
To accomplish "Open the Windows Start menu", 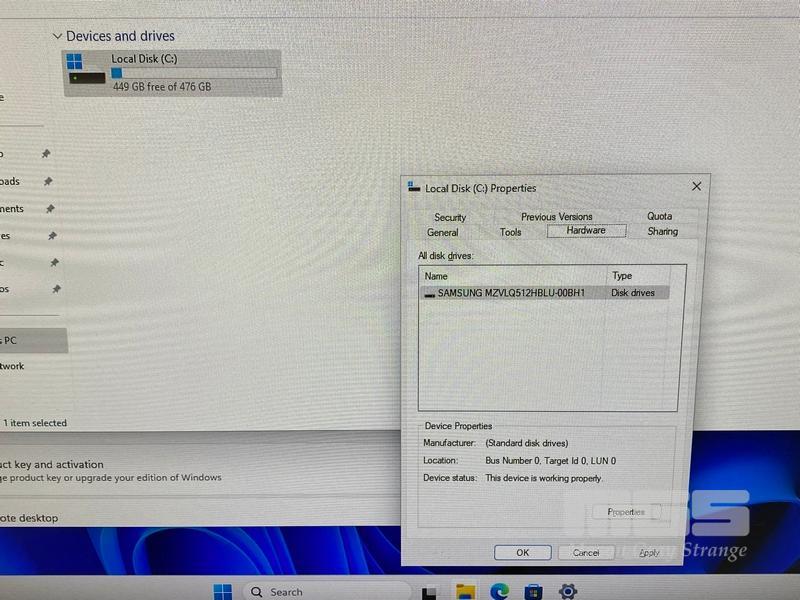I will tap(222, 592).
